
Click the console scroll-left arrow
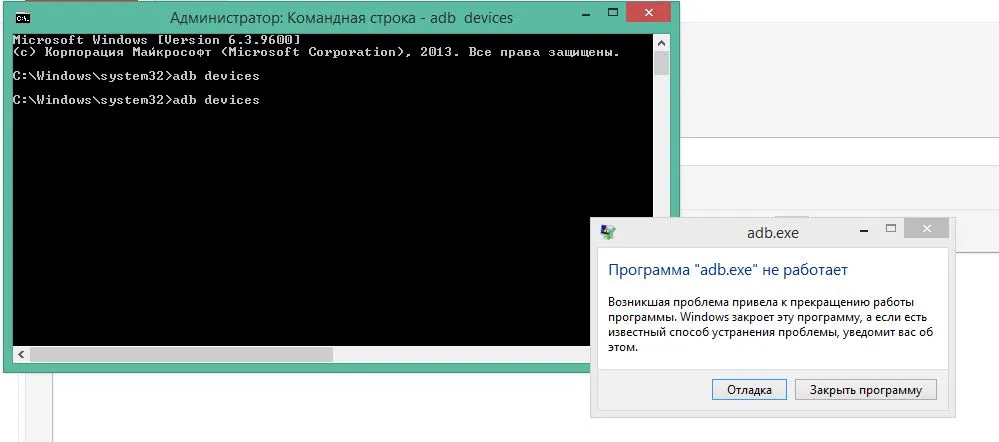20,355
